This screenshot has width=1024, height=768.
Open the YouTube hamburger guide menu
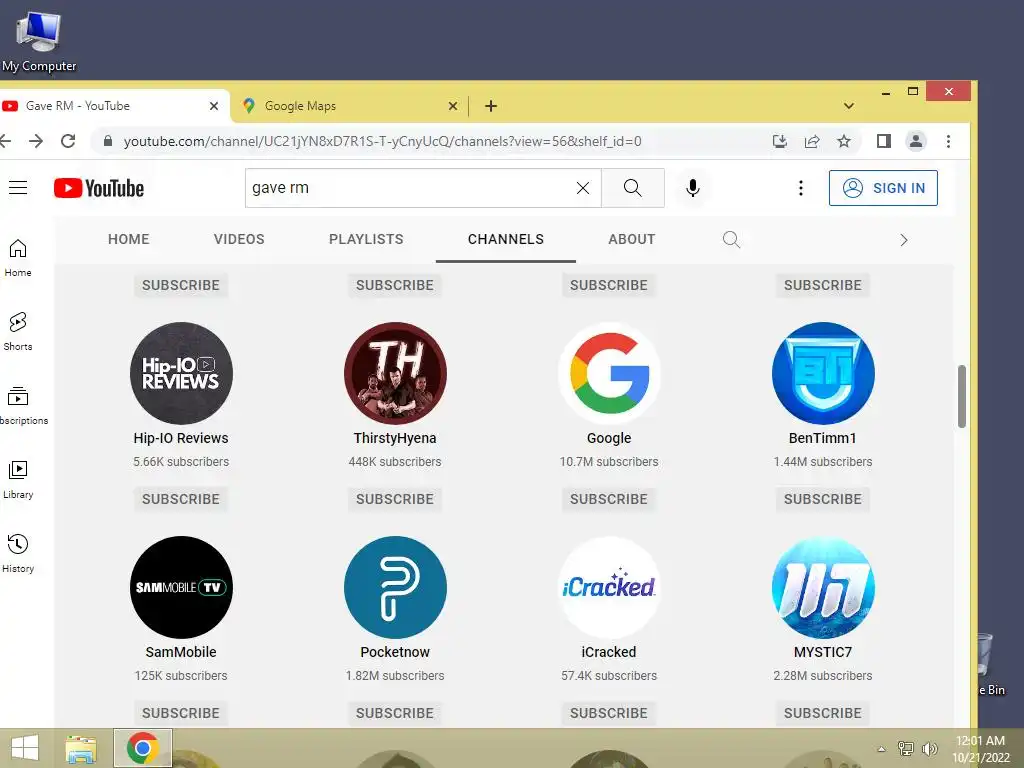(18, 188)
